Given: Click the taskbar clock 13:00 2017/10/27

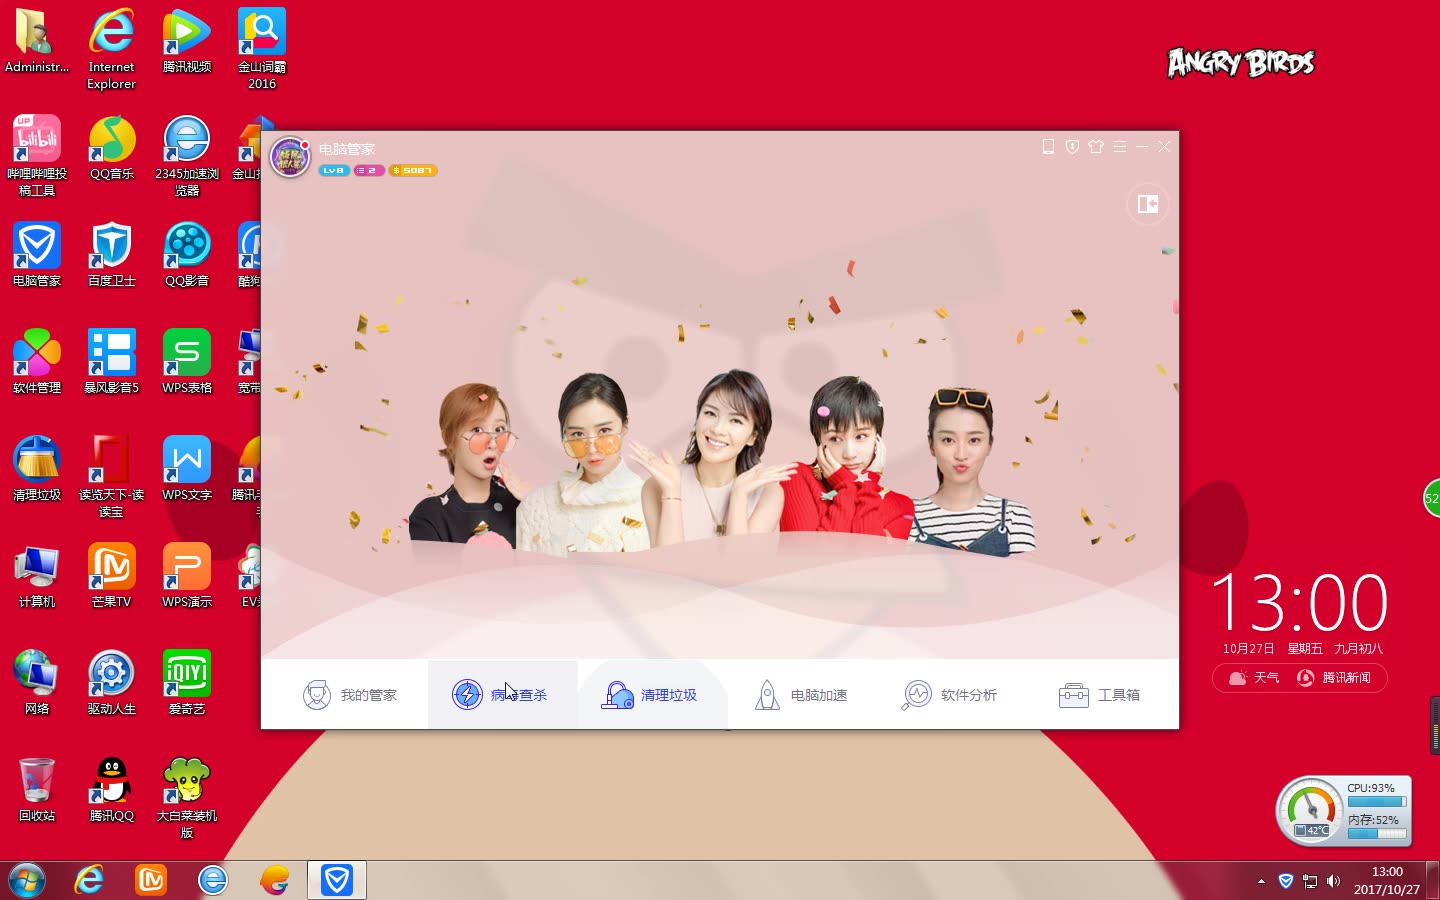Looking at the screenshot, I should [x=1387, y=880].
